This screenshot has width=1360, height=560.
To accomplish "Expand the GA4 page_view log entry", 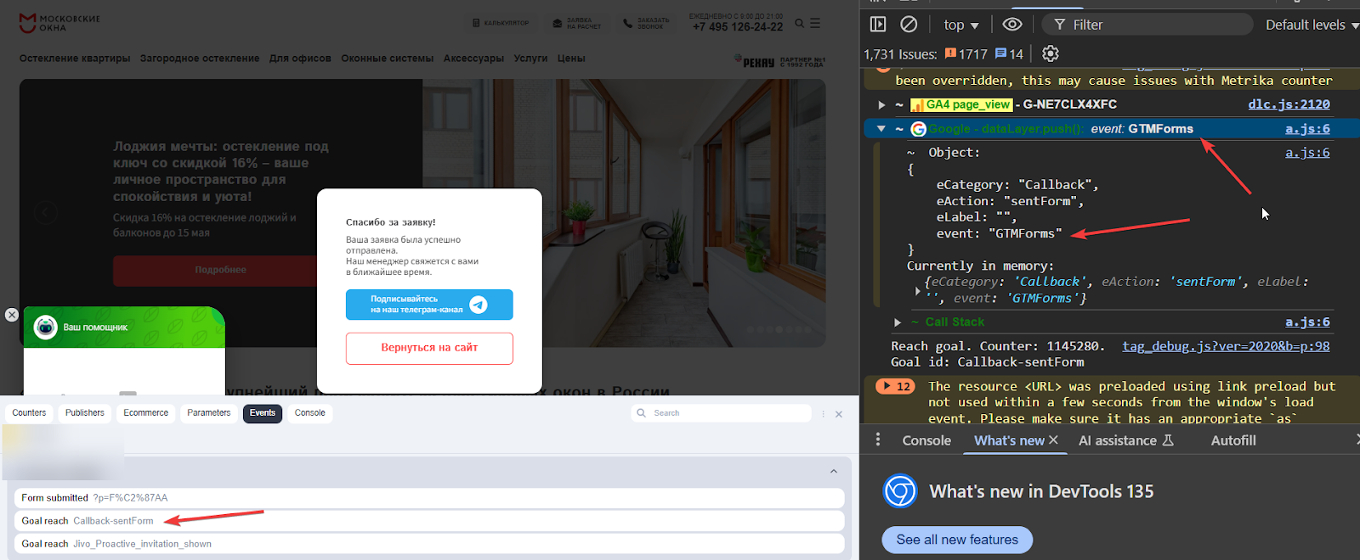I will (x=881, y=104).
